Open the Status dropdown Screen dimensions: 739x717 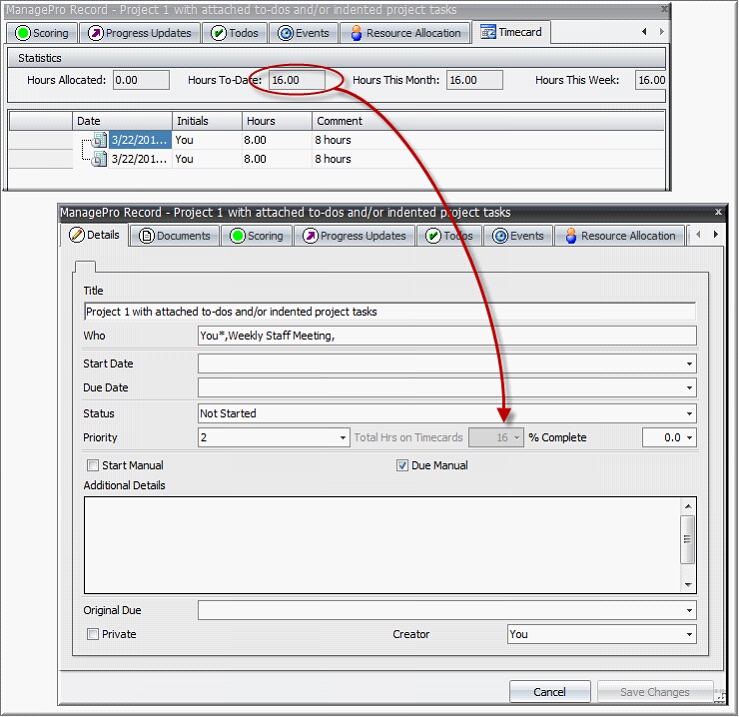pos(689,414)
